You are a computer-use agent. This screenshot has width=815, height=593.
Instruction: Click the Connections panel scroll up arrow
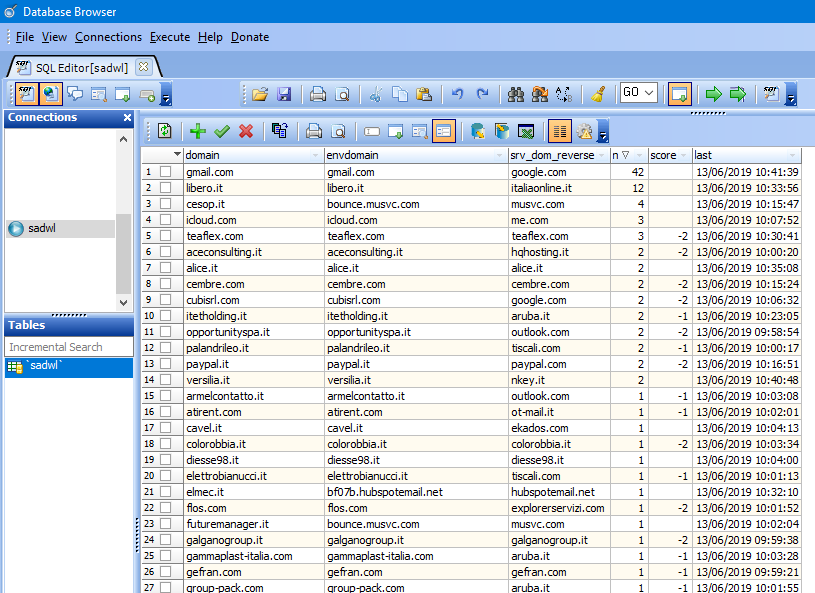point(124,139)
